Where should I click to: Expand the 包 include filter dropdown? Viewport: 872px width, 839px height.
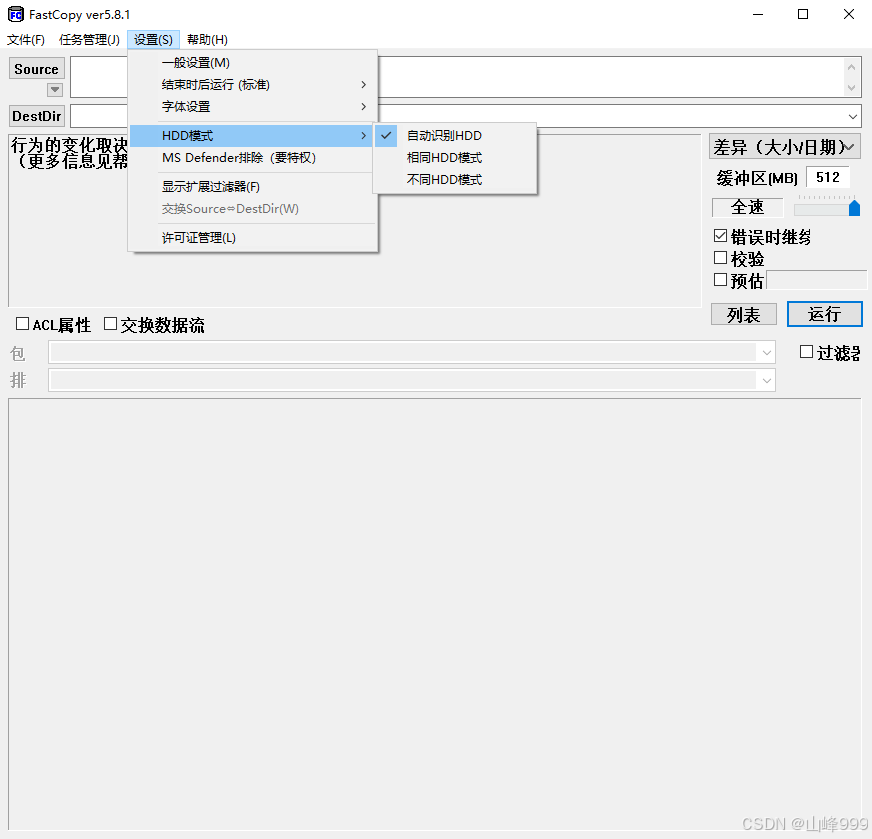[766, 353]
